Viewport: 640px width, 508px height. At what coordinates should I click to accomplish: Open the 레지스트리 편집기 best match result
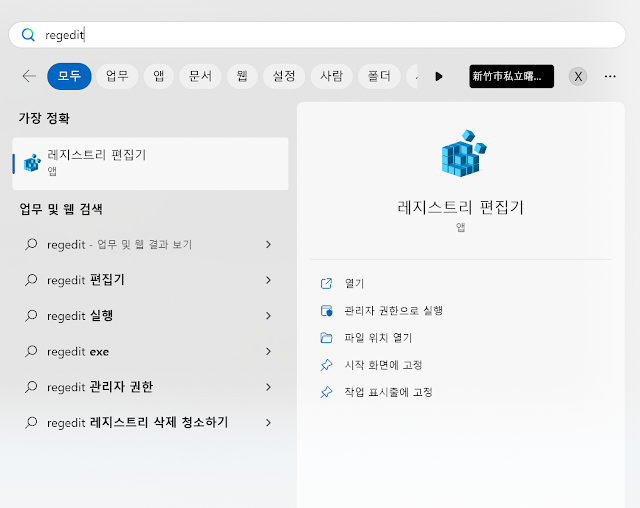click(x=150, y=164)
